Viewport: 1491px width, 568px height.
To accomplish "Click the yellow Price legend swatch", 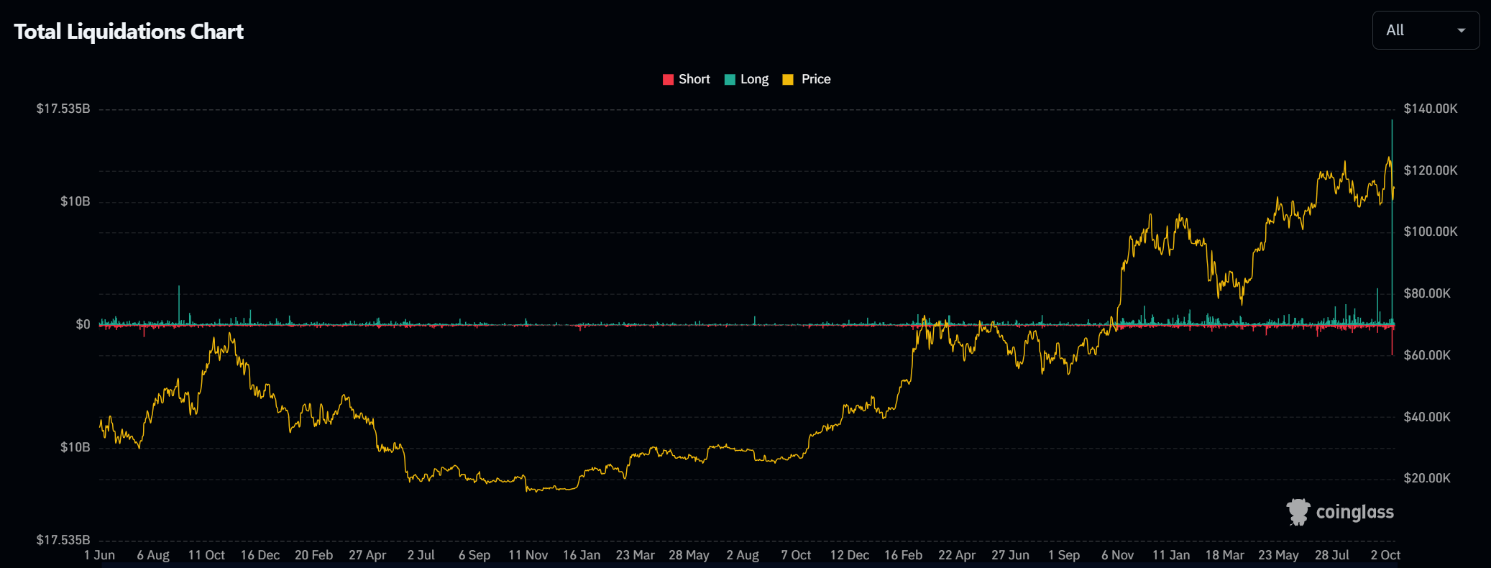I will pos(788,79).
